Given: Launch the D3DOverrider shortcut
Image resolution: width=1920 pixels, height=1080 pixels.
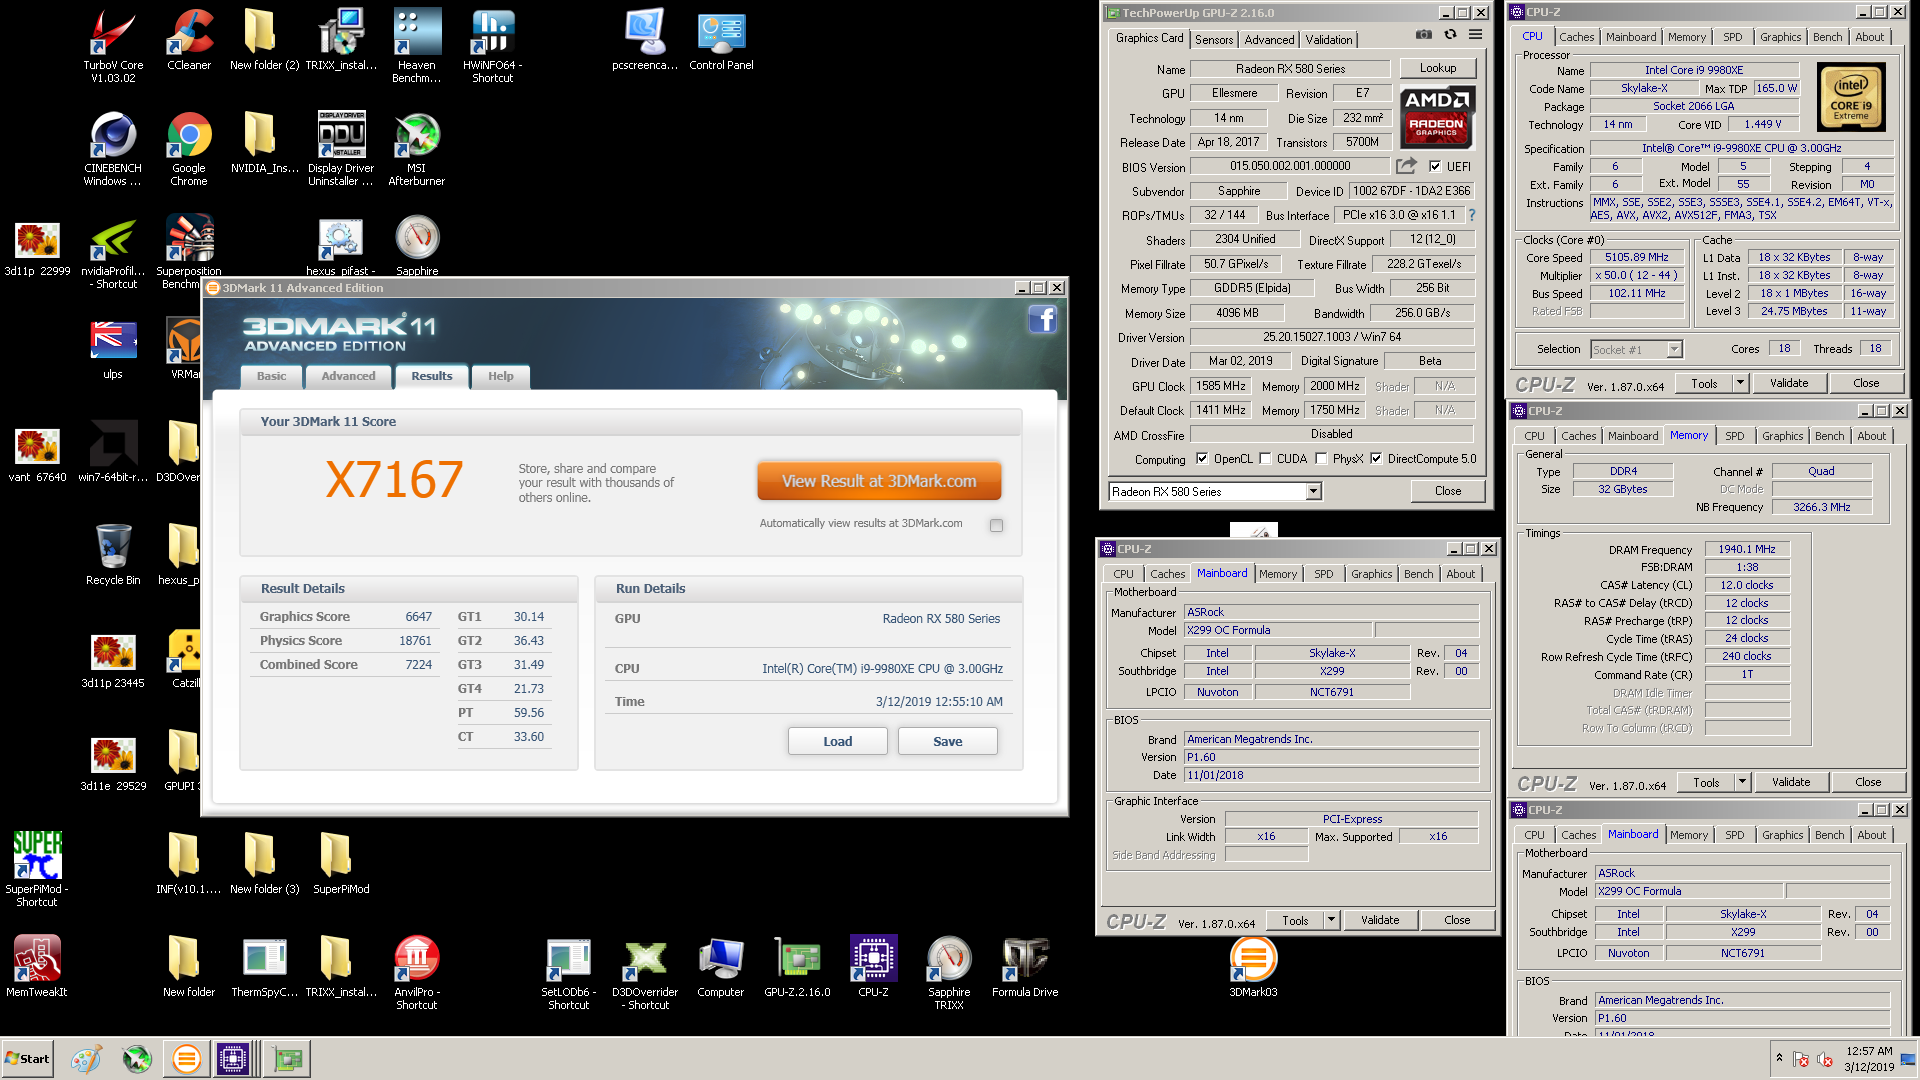Looking at the screenshot, I should [645, 972].
